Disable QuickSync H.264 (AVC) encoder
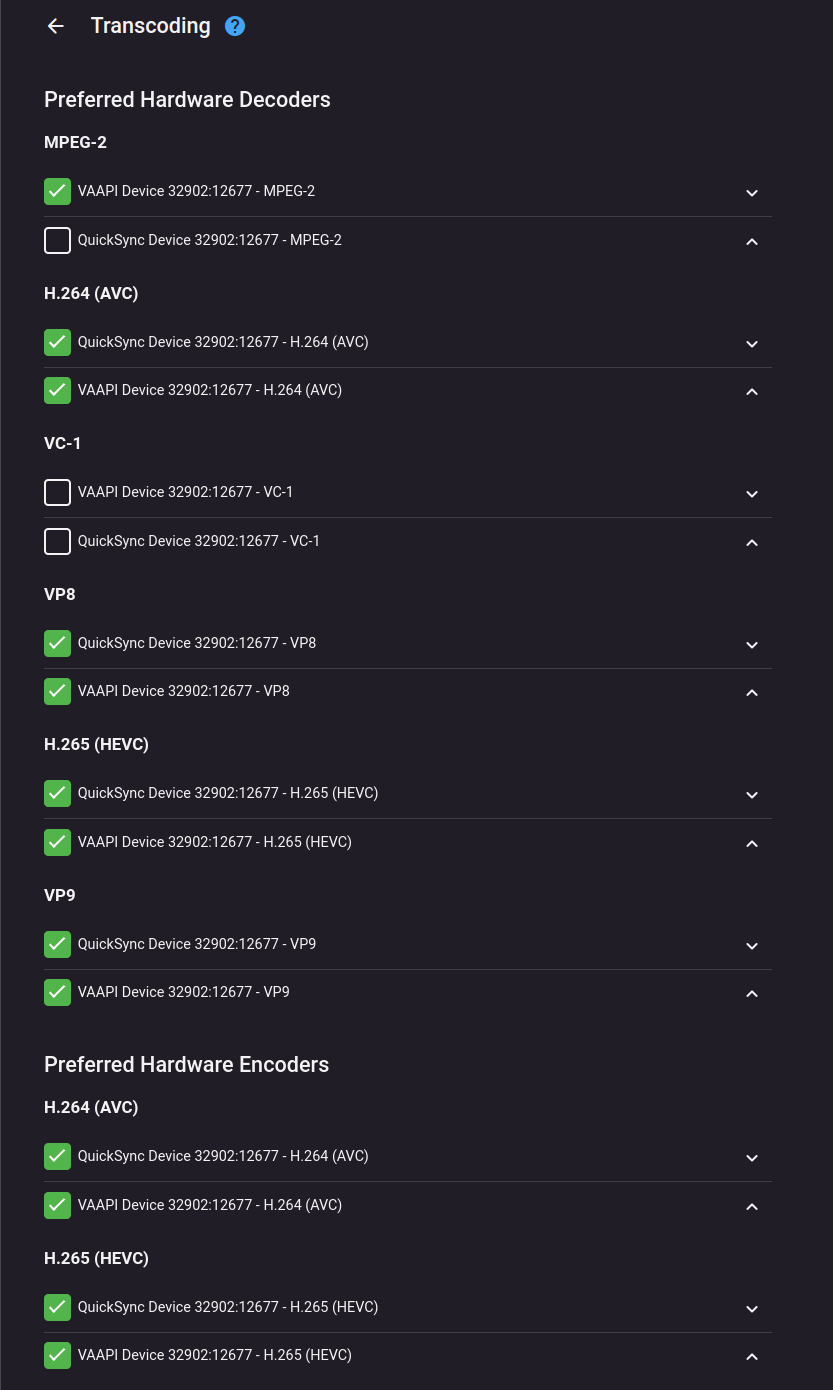Screen dimensions: 833x1390 point(57,1156)
